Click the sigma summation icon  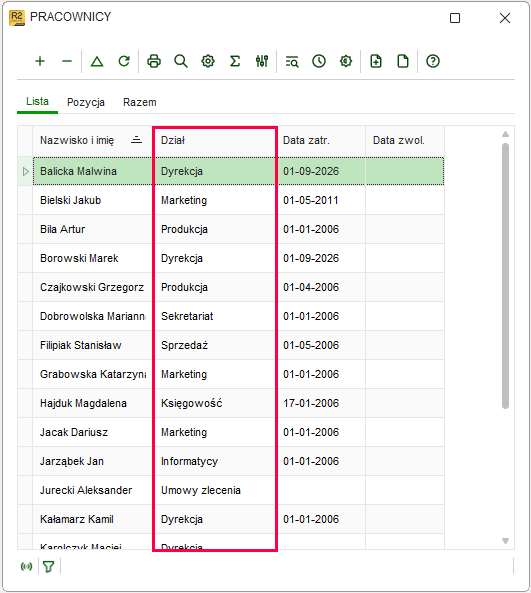[235, 61]
